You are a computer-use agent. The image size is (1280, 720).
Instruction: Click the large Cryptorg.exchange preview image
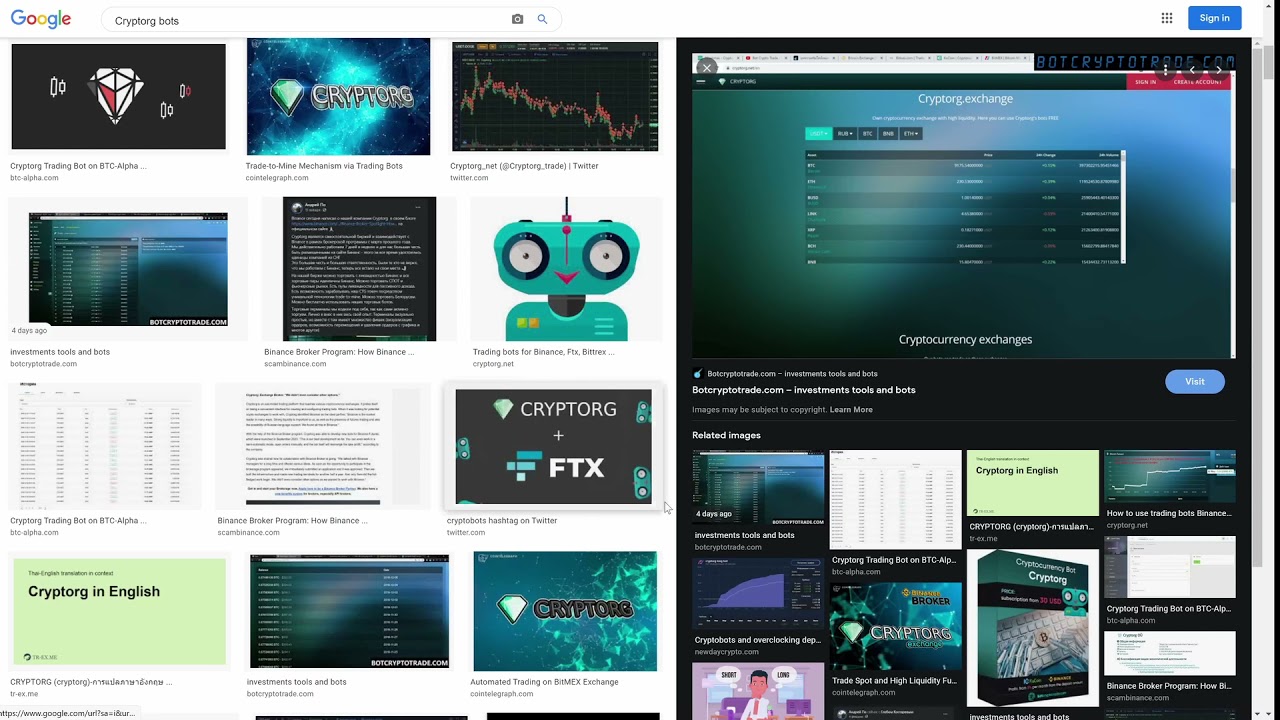click(x=963, y=206)
